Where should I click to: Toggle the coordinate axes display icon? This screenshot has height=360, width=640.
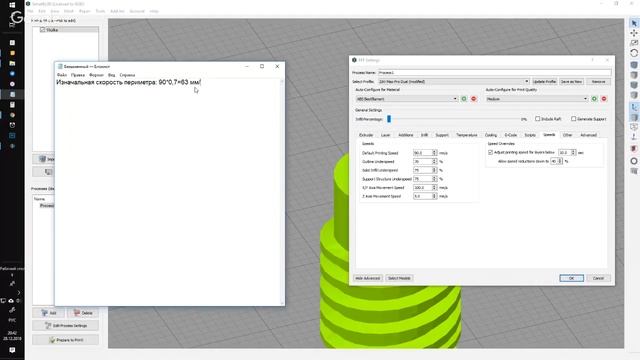pos(634,107)
